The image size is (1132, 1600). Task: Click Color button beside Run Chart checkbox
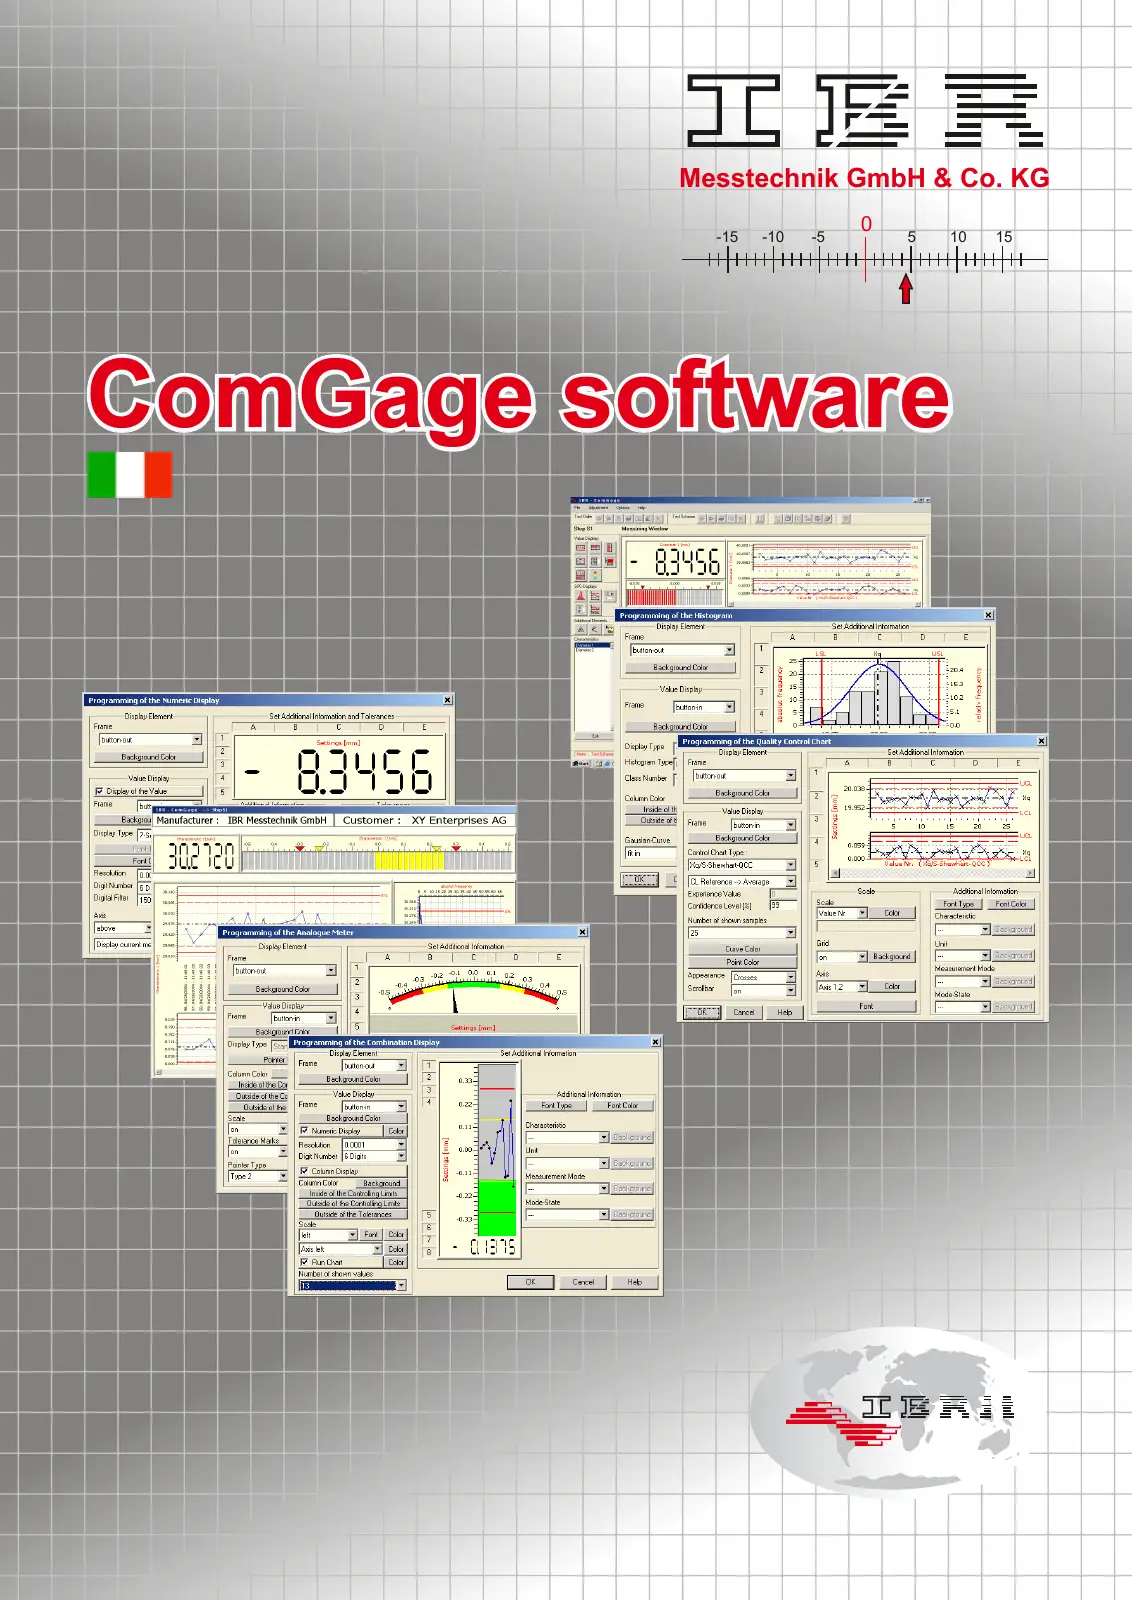[396, 1262]
